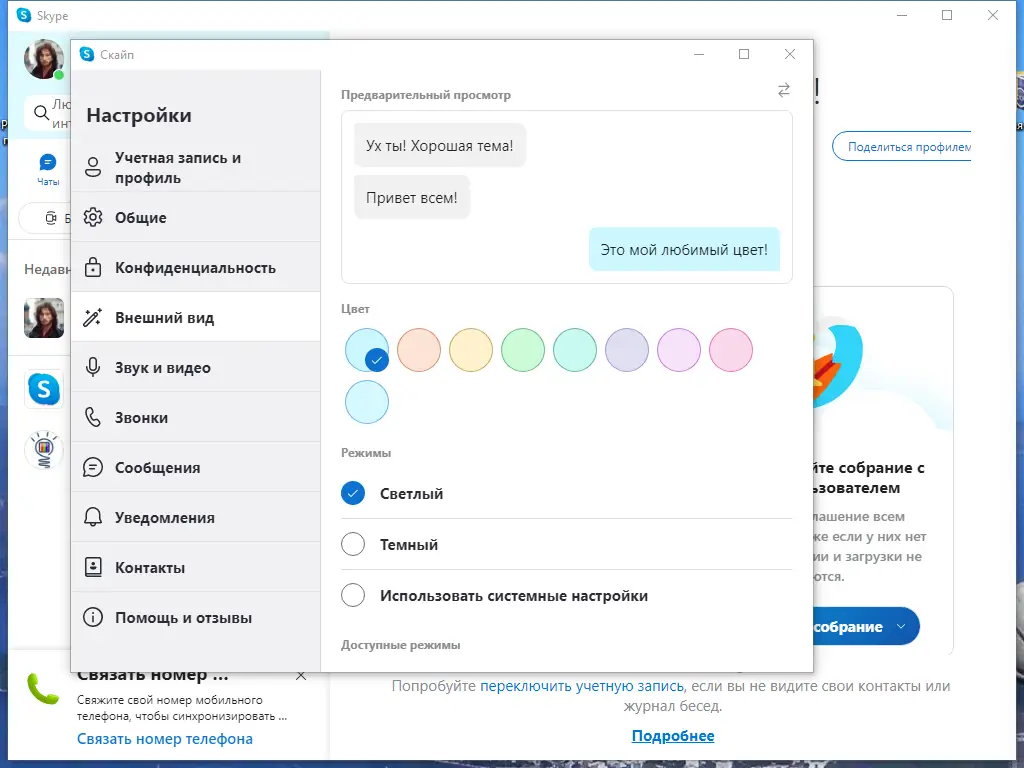
Task: Select Appearance section (Внешний вид)
Action: [x=195, y=317]
